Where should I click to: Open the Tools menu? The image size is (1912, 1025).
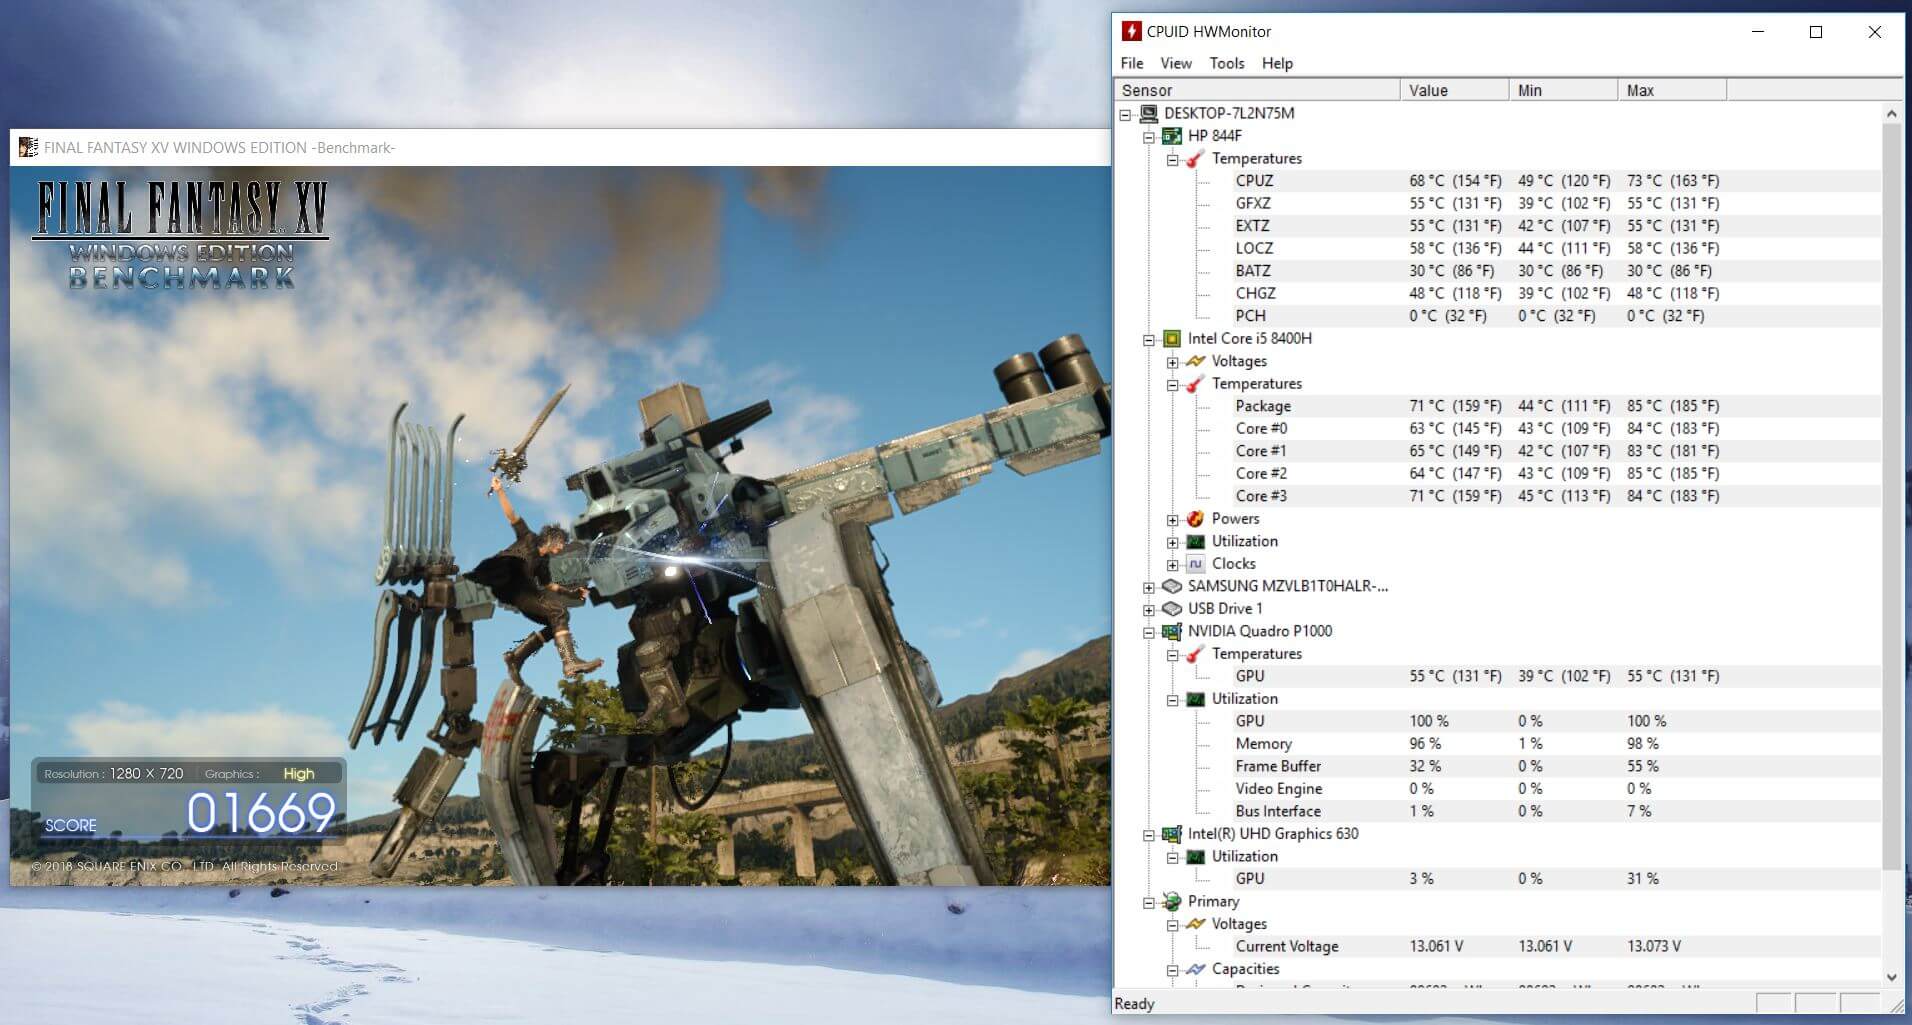point(1226,63)
